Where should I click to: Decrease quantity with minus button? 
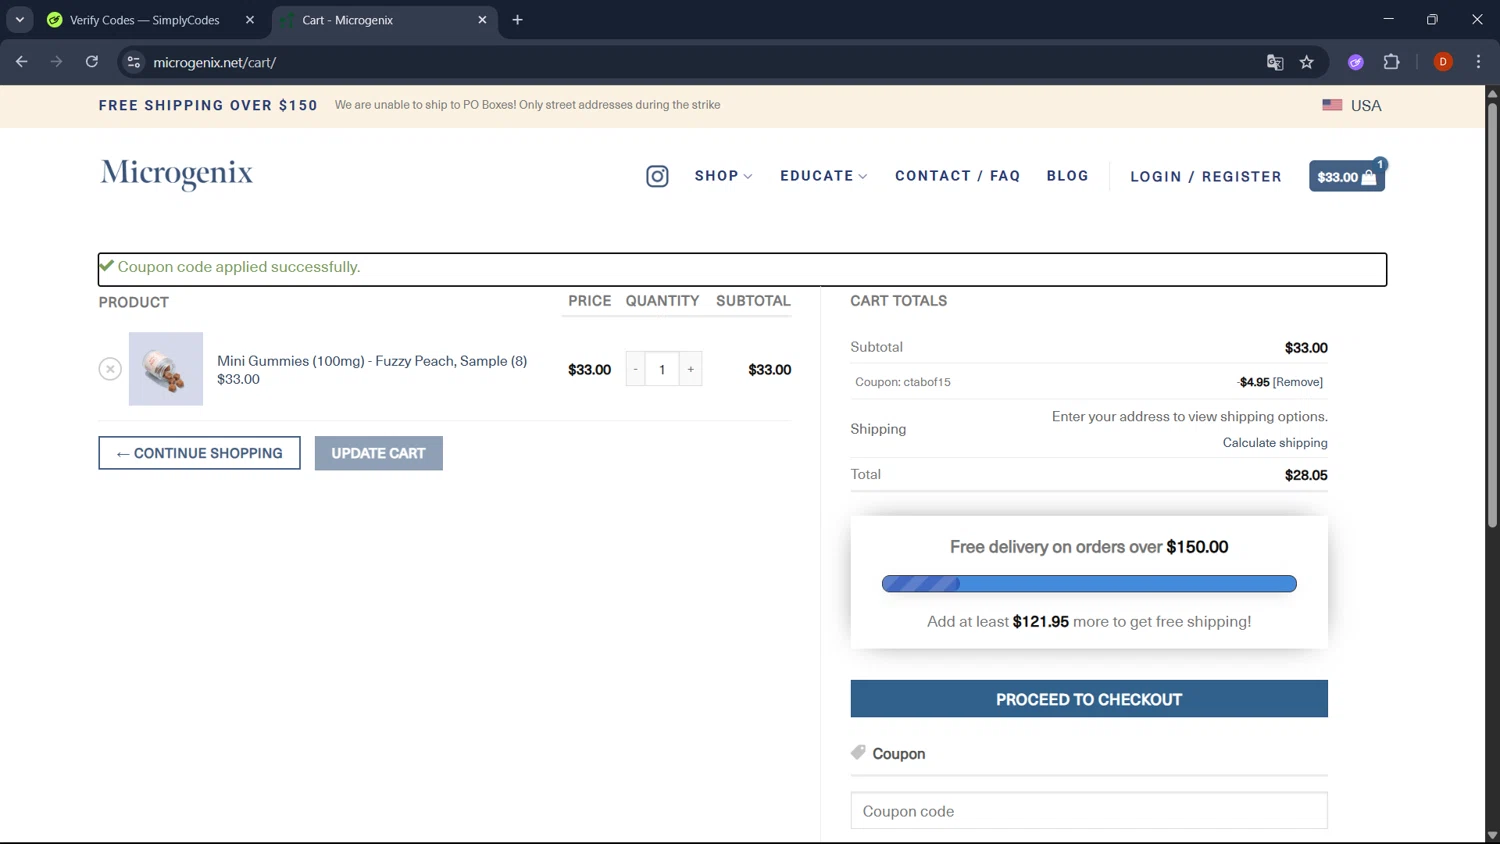point(635,369)
